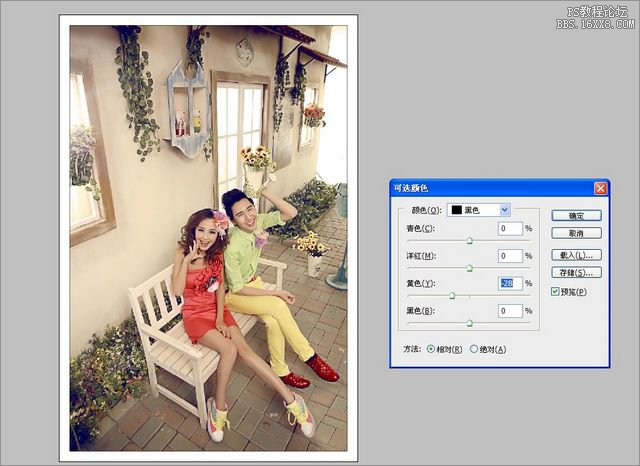The height and width of the screenshot is (466, 640).
Task: Click the 黄色(Y) yellow slider handle
Action: (452, 296)
